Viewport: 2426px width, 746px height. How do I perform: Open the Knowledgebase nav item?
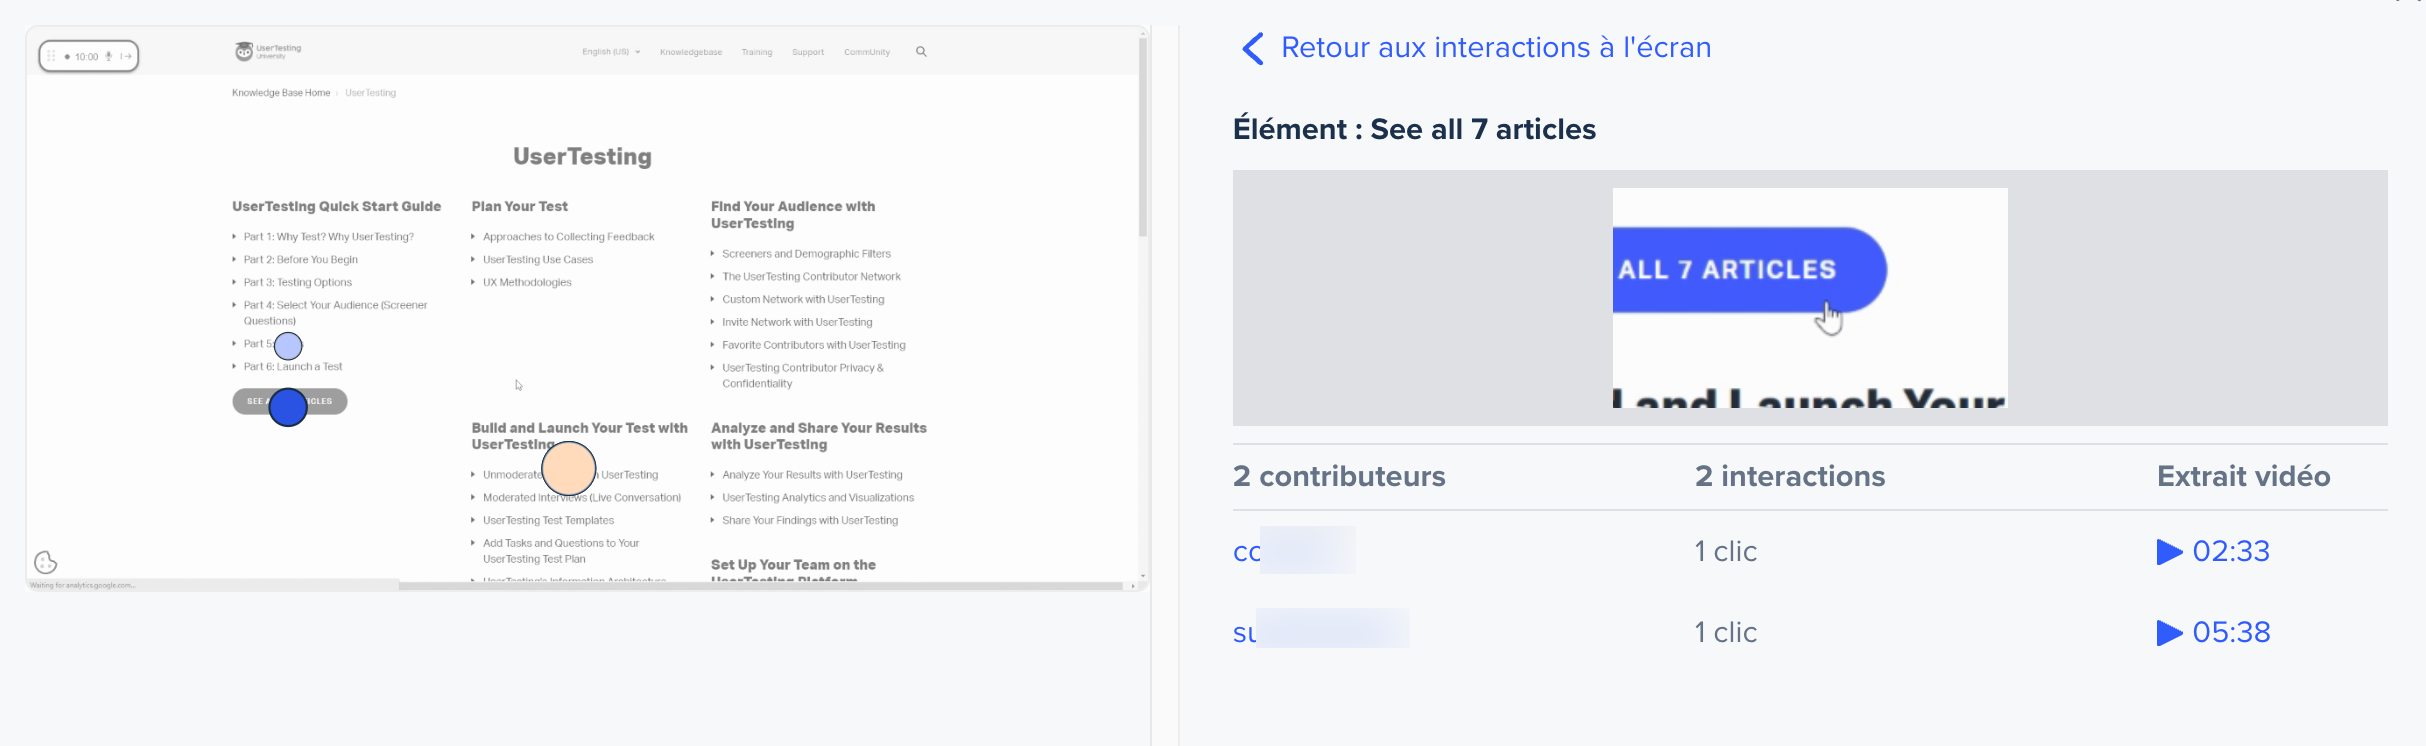point(691,52)
